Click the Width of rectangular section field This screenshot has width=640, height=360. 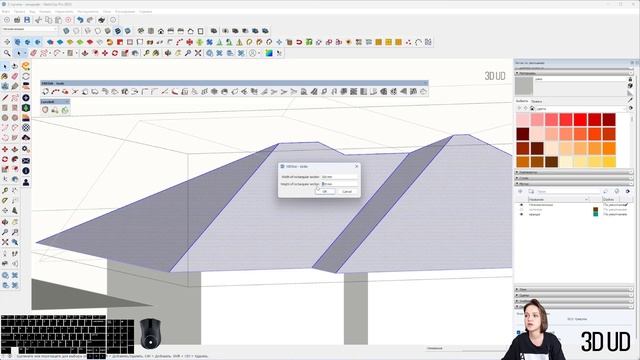[x=339, y=177]
